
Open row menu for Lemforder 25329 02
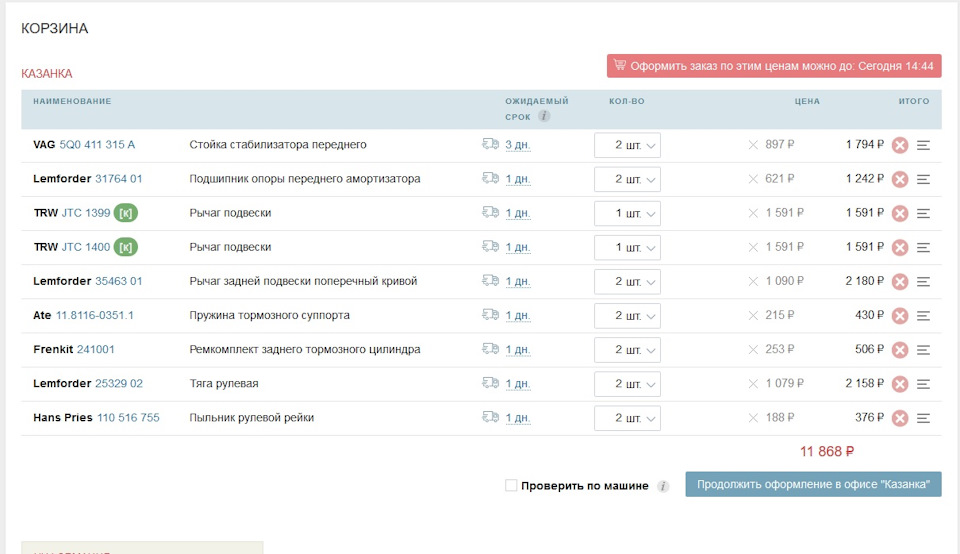click(923, 384)
